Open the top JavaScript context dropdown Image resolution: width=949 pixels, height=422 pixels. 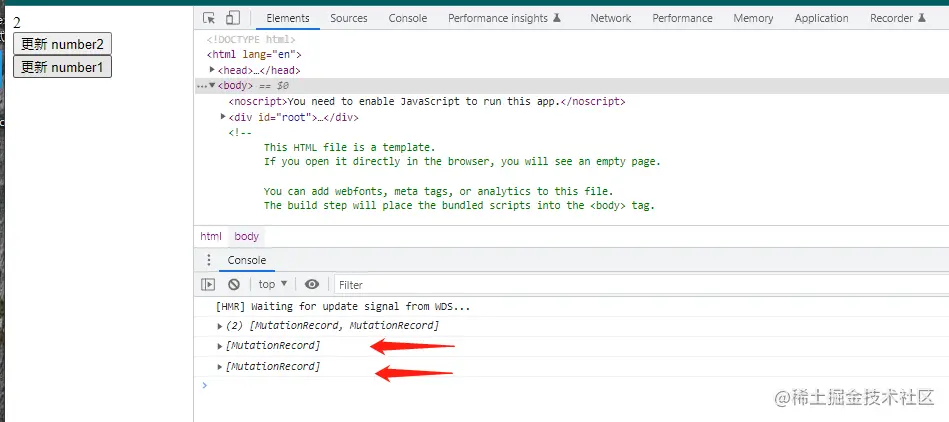273,284
